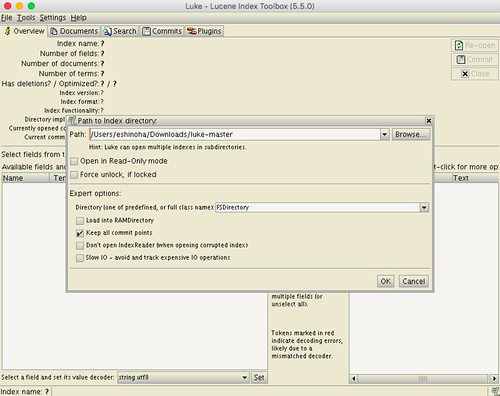Click the dialog title bar icon
Viewport: 500px width, 396px height.
tap(72, 121)
